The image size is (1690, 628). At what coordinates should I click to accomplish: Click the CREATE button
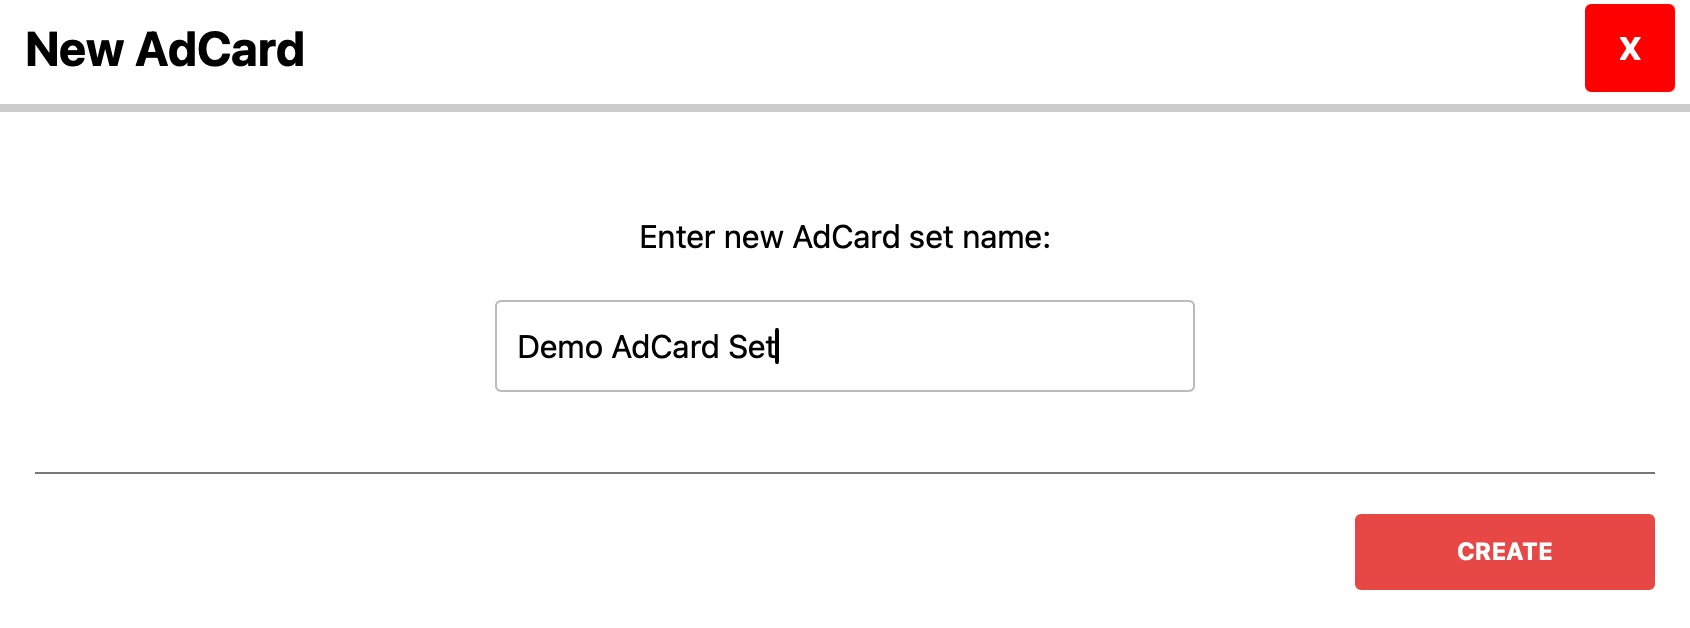[x=1504, y=551]
